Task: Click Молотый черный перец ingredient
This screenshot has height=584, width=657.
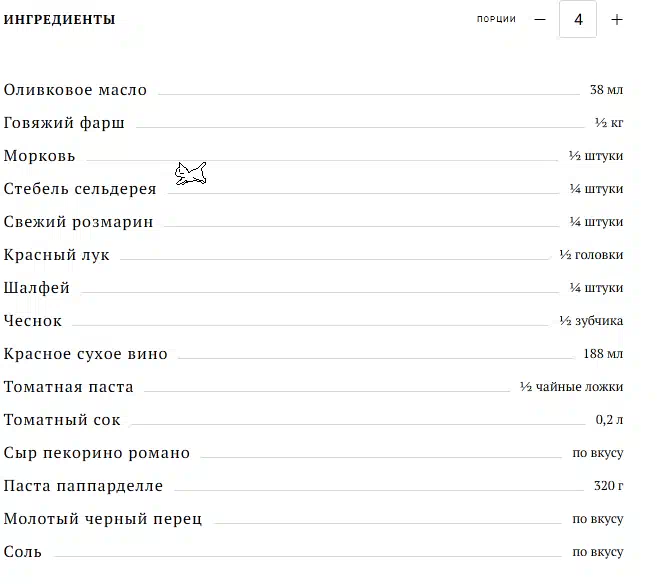Action: 103,519
